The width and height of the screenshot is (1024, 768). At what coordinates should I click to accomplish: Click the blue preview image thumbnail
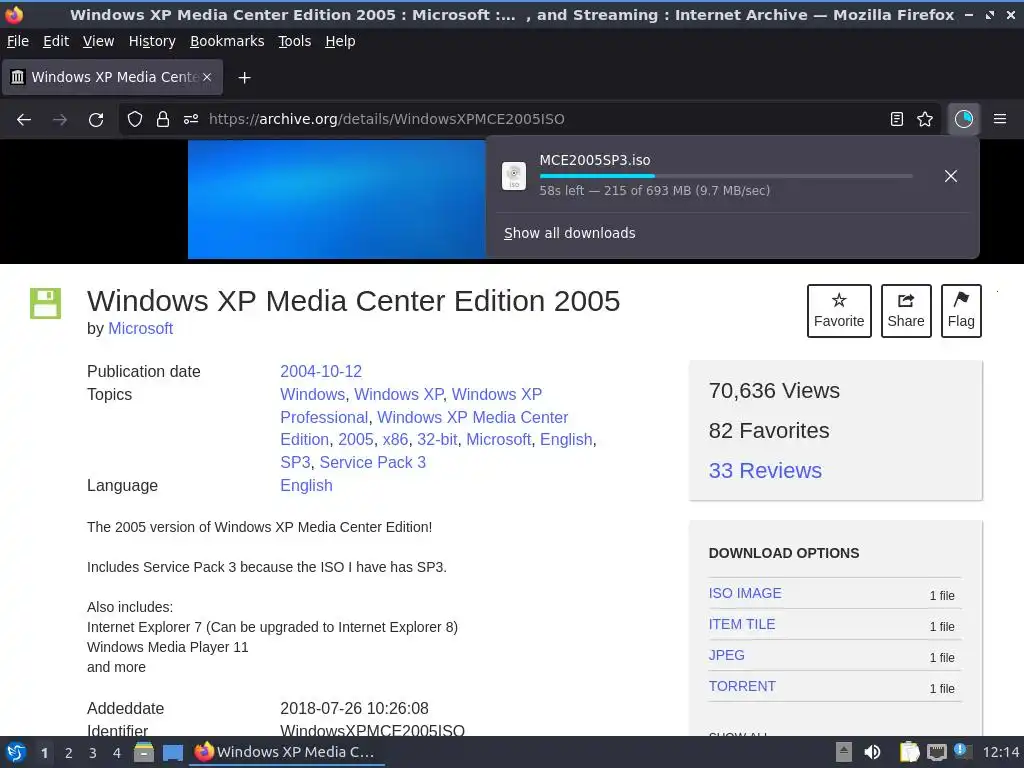[337, 199]
